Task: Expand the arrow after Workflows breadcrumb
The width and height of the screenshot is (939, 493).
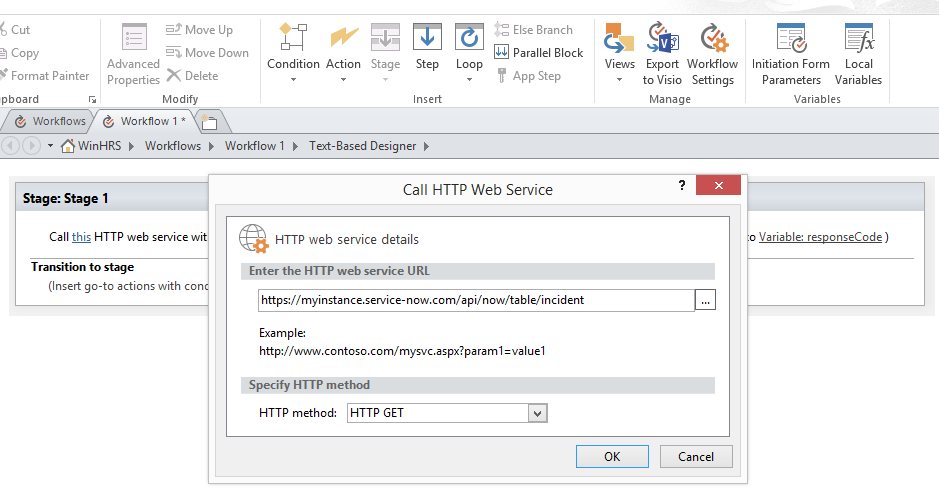Action: 211,146
